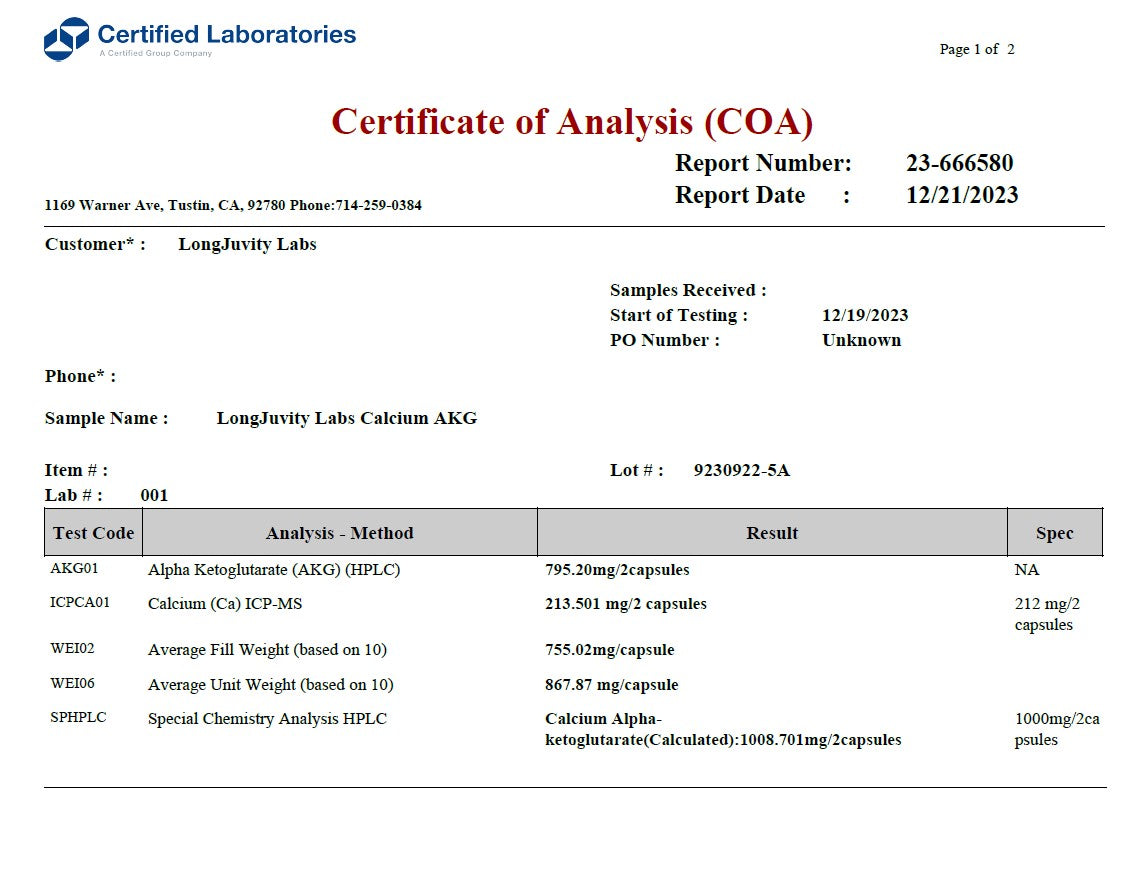1129x874 pixels.
Task: Click the Certificate of Analysis title
Action: tap(571, 122)
